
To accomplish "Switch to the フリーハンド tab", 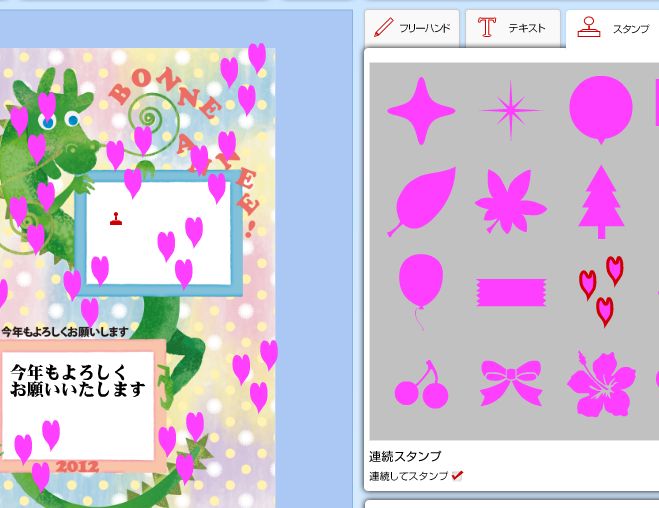I will [412, 28].
